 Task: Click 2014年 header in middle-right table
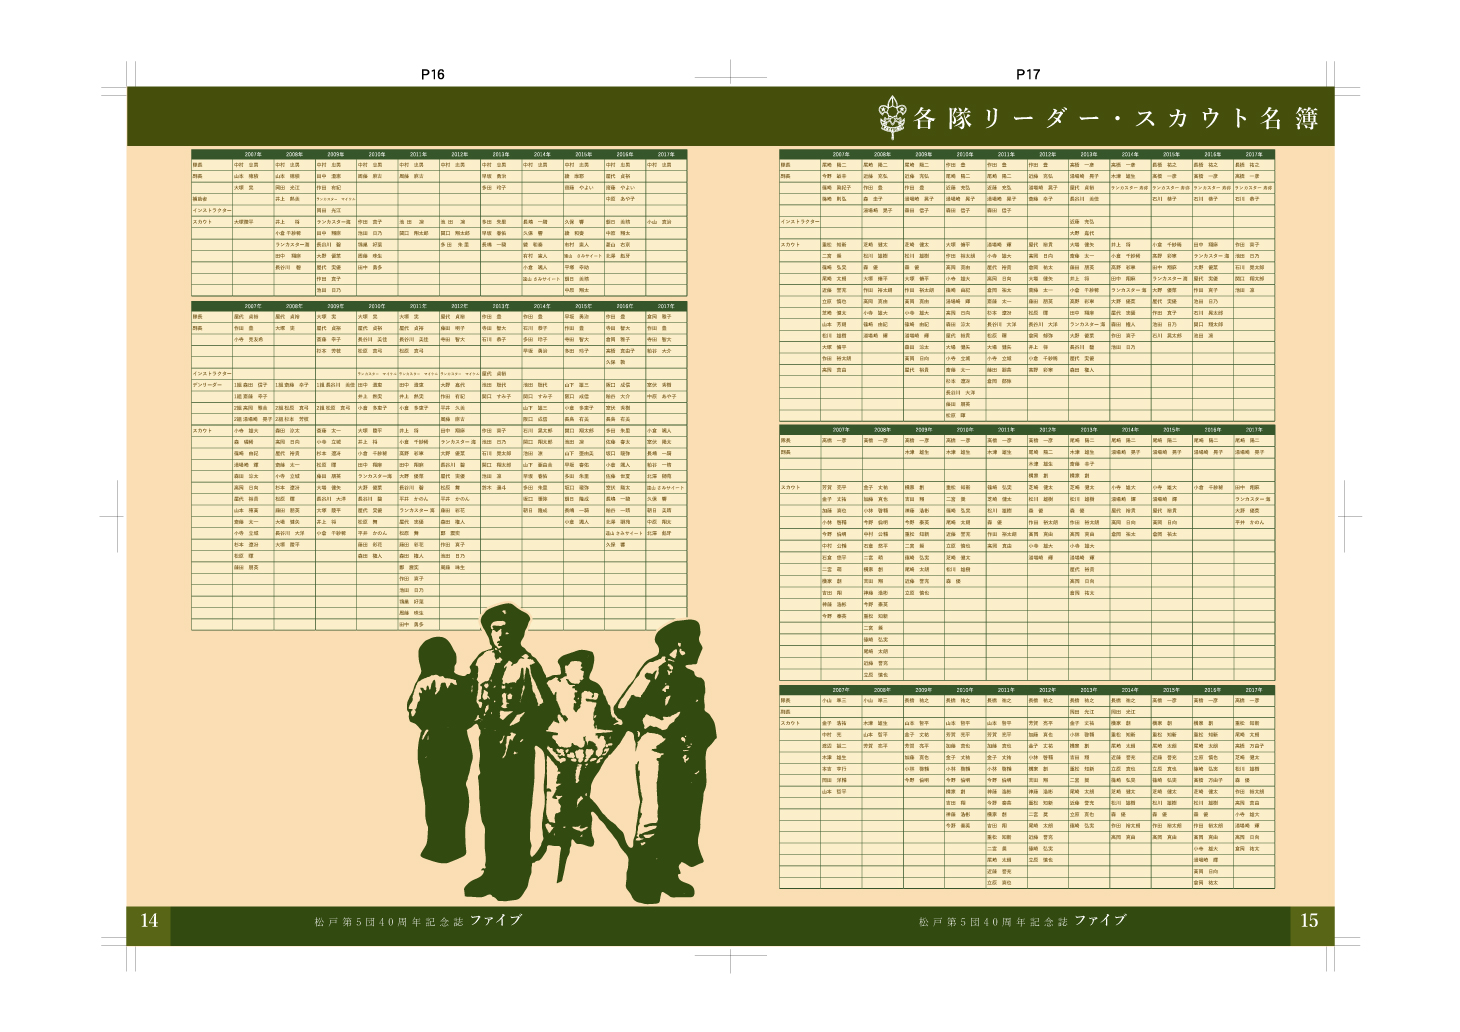tap(1129, 430)
